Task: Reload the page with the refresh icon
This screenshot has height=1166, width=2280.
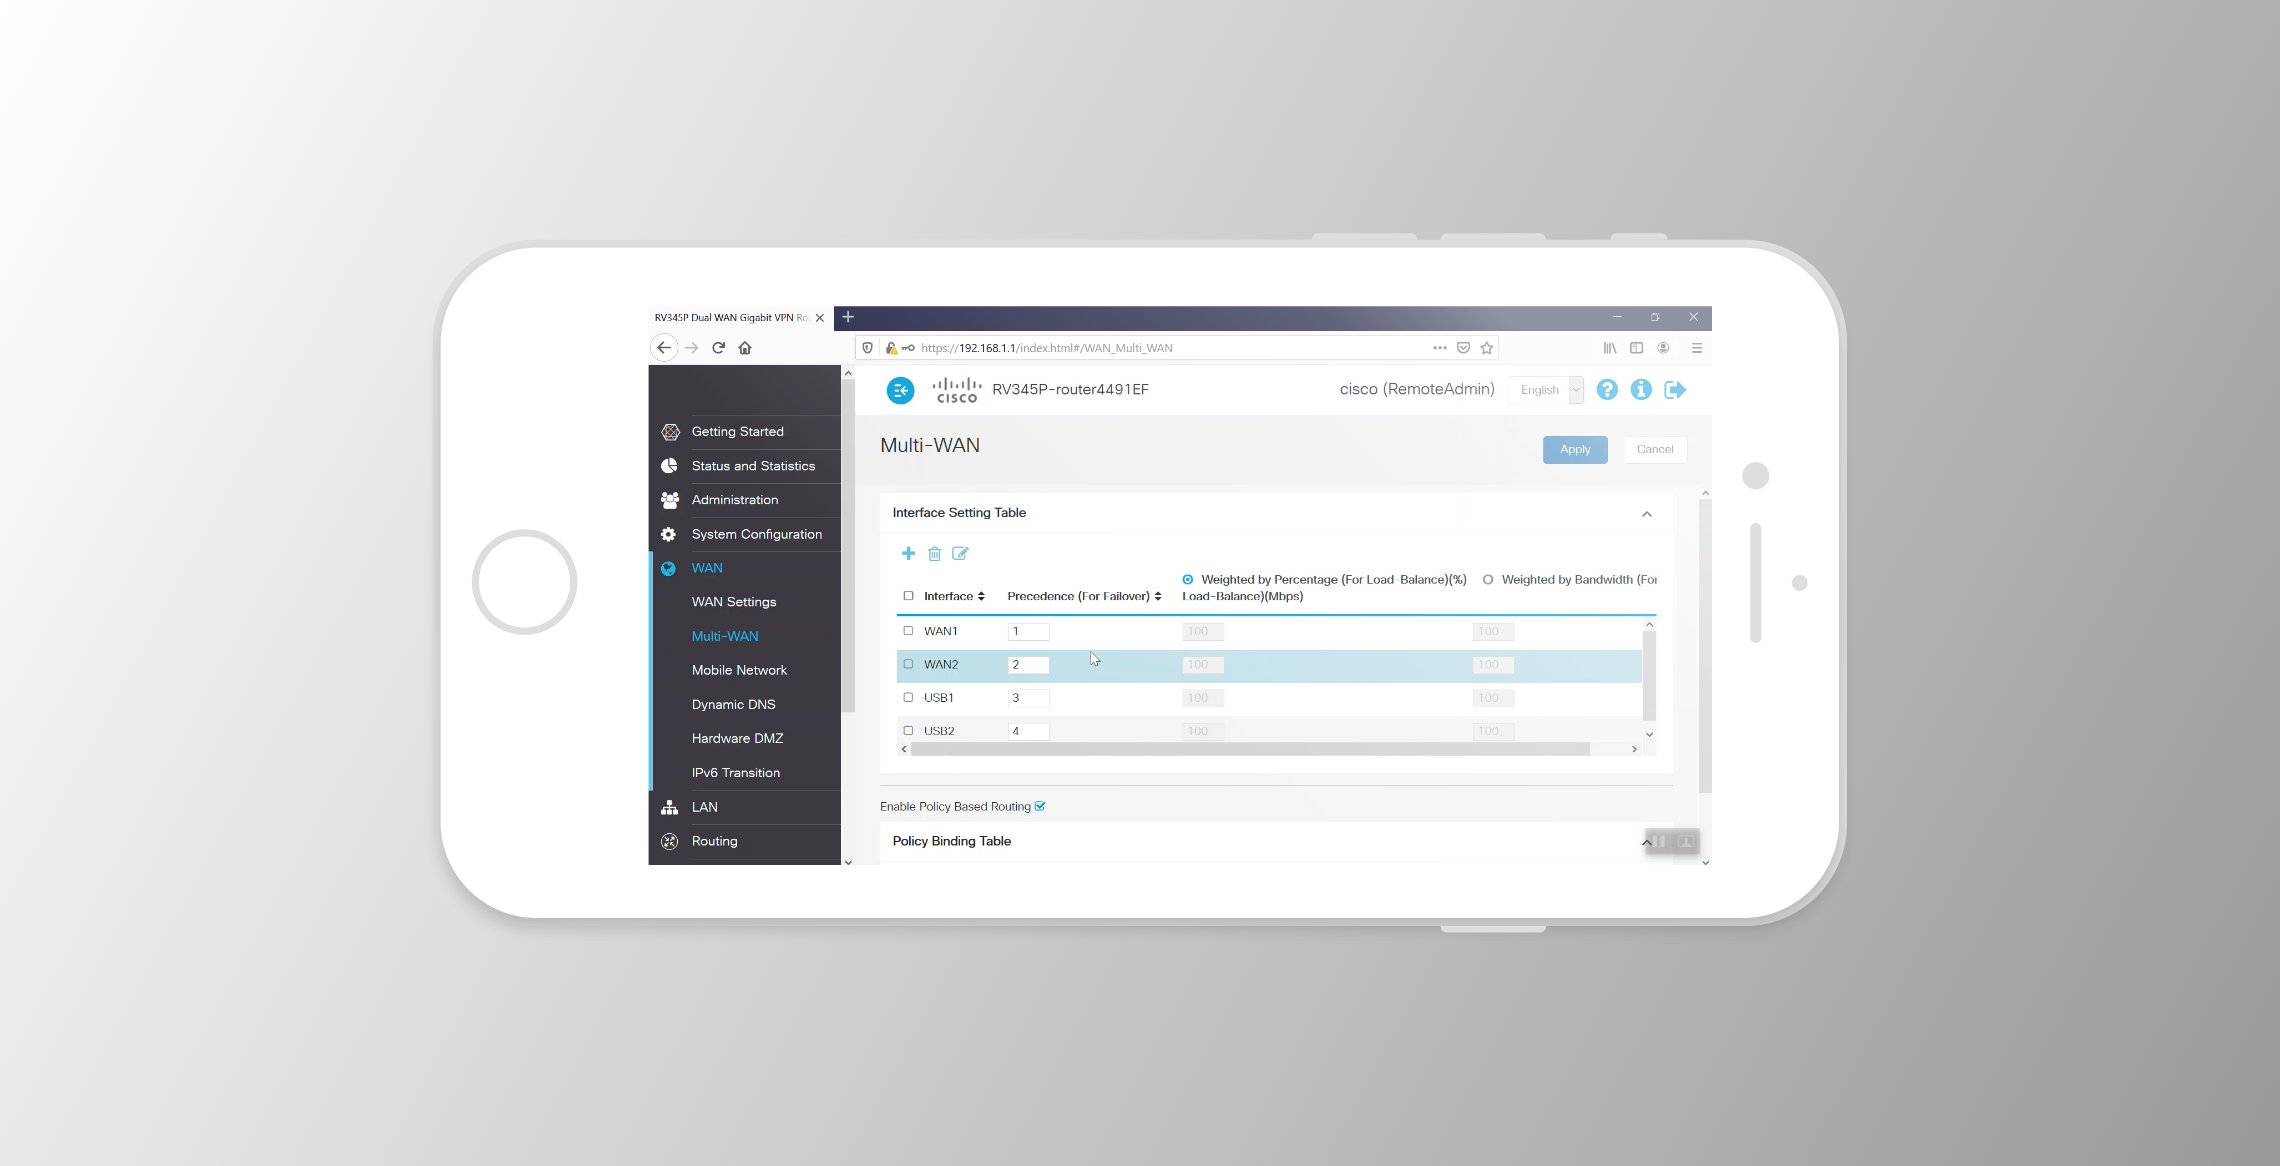Action: (x=718, y=348)
